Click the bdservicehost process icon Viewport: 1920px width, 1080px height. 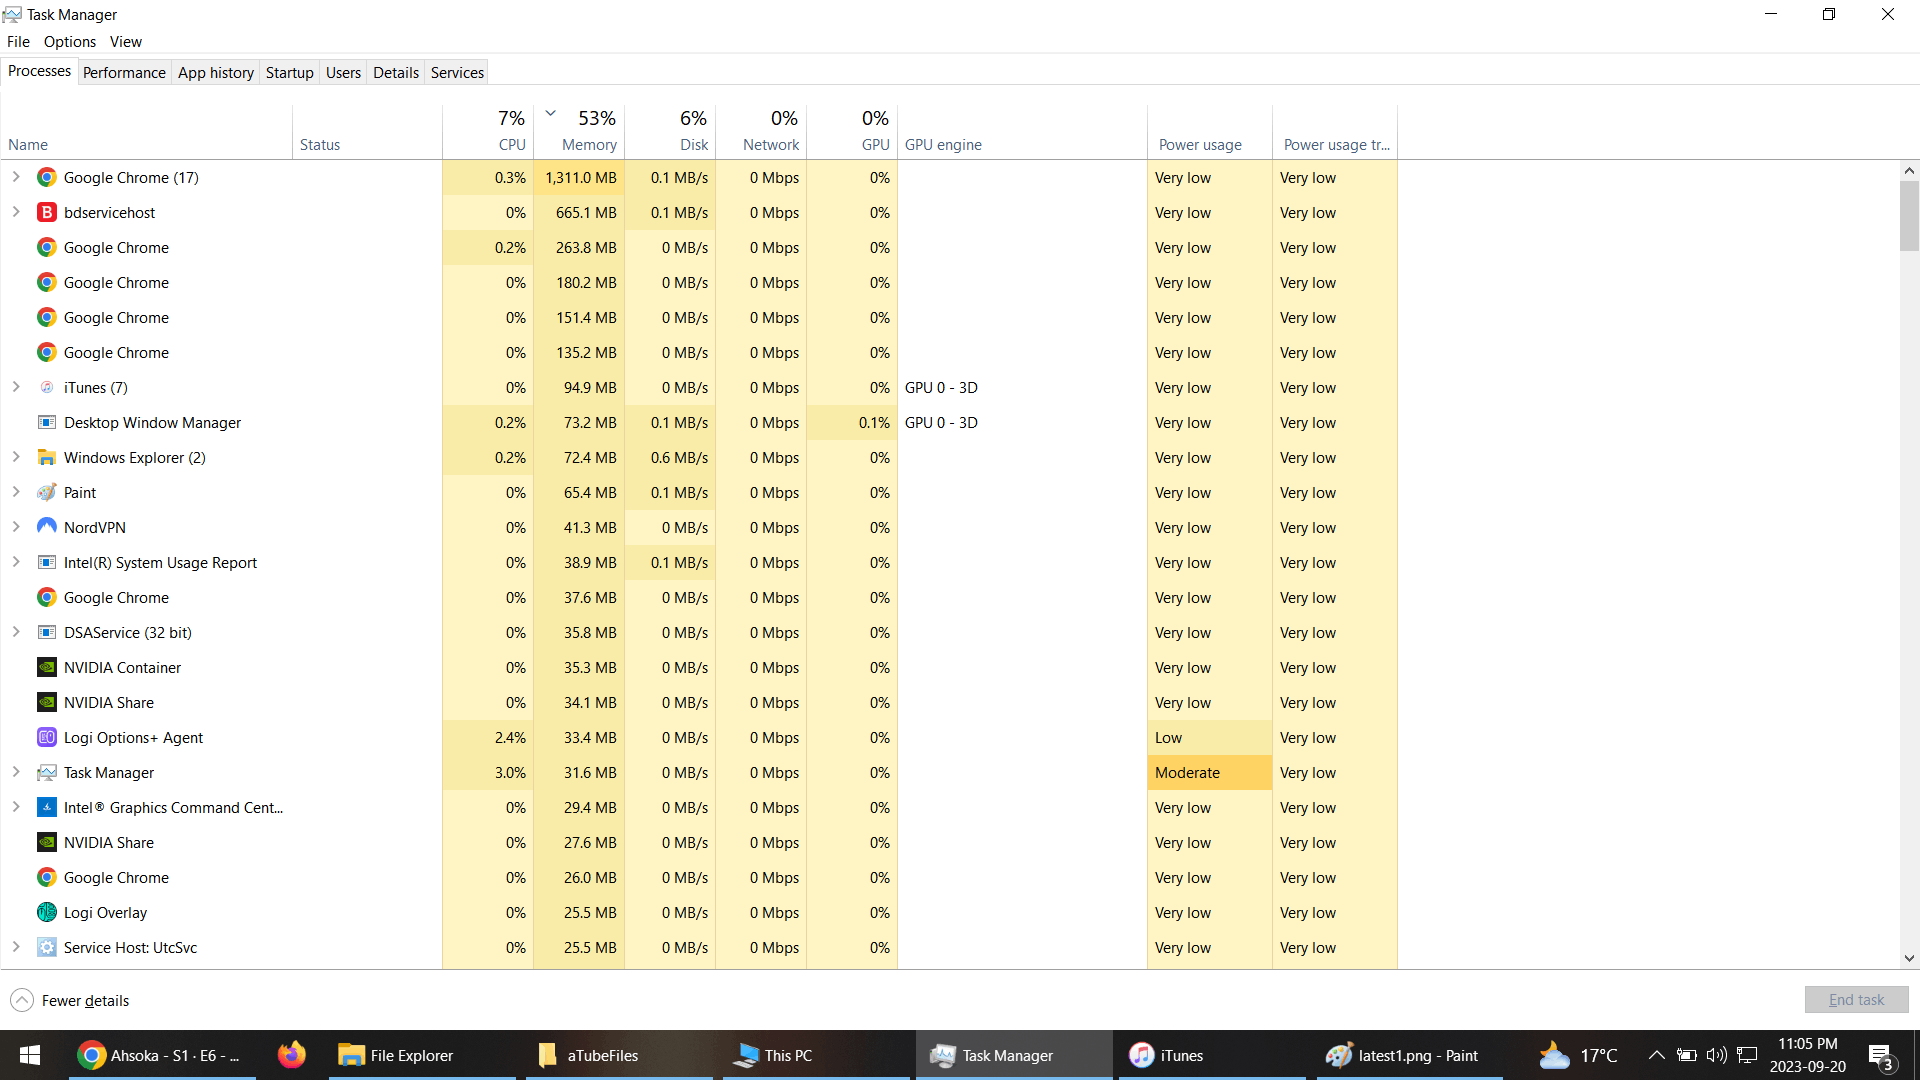[x=46, y=212]
